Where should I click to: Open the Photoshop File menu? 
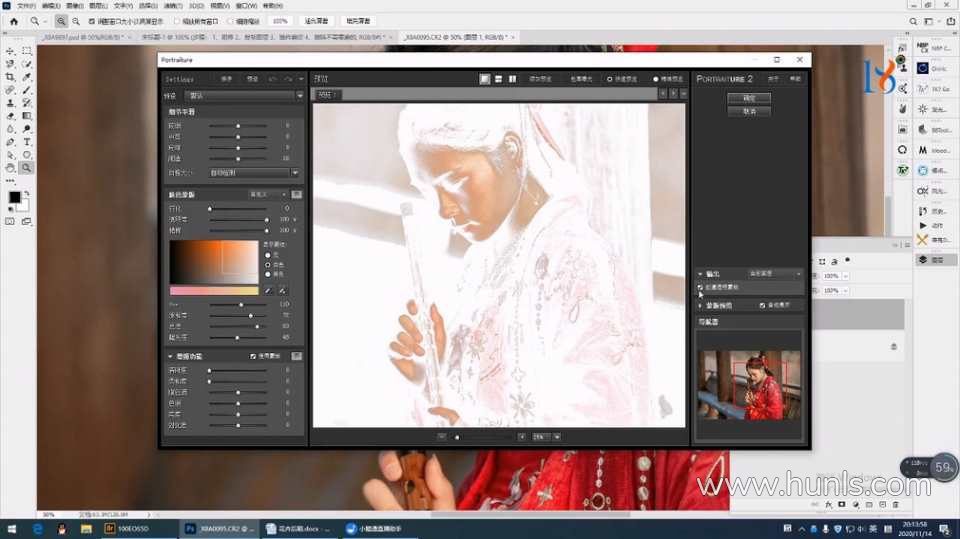[x=26, y=6]
